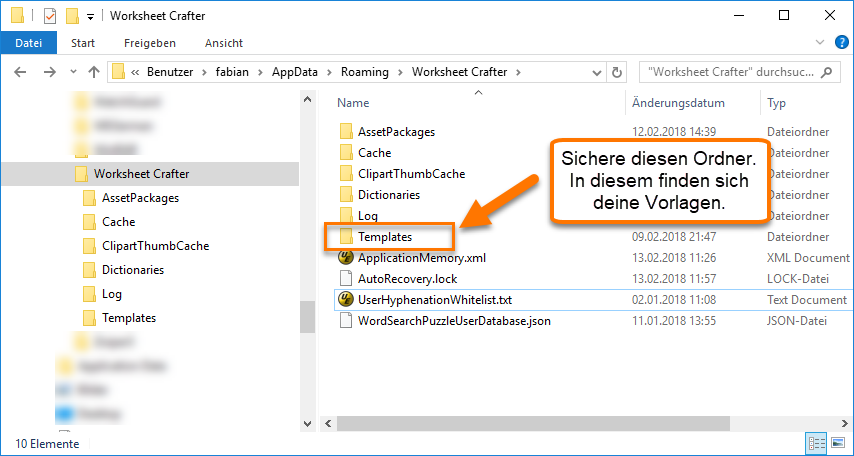Open the quick access toolbar dropdown
This screenshot has height=456, width=854.
[91, 17]
